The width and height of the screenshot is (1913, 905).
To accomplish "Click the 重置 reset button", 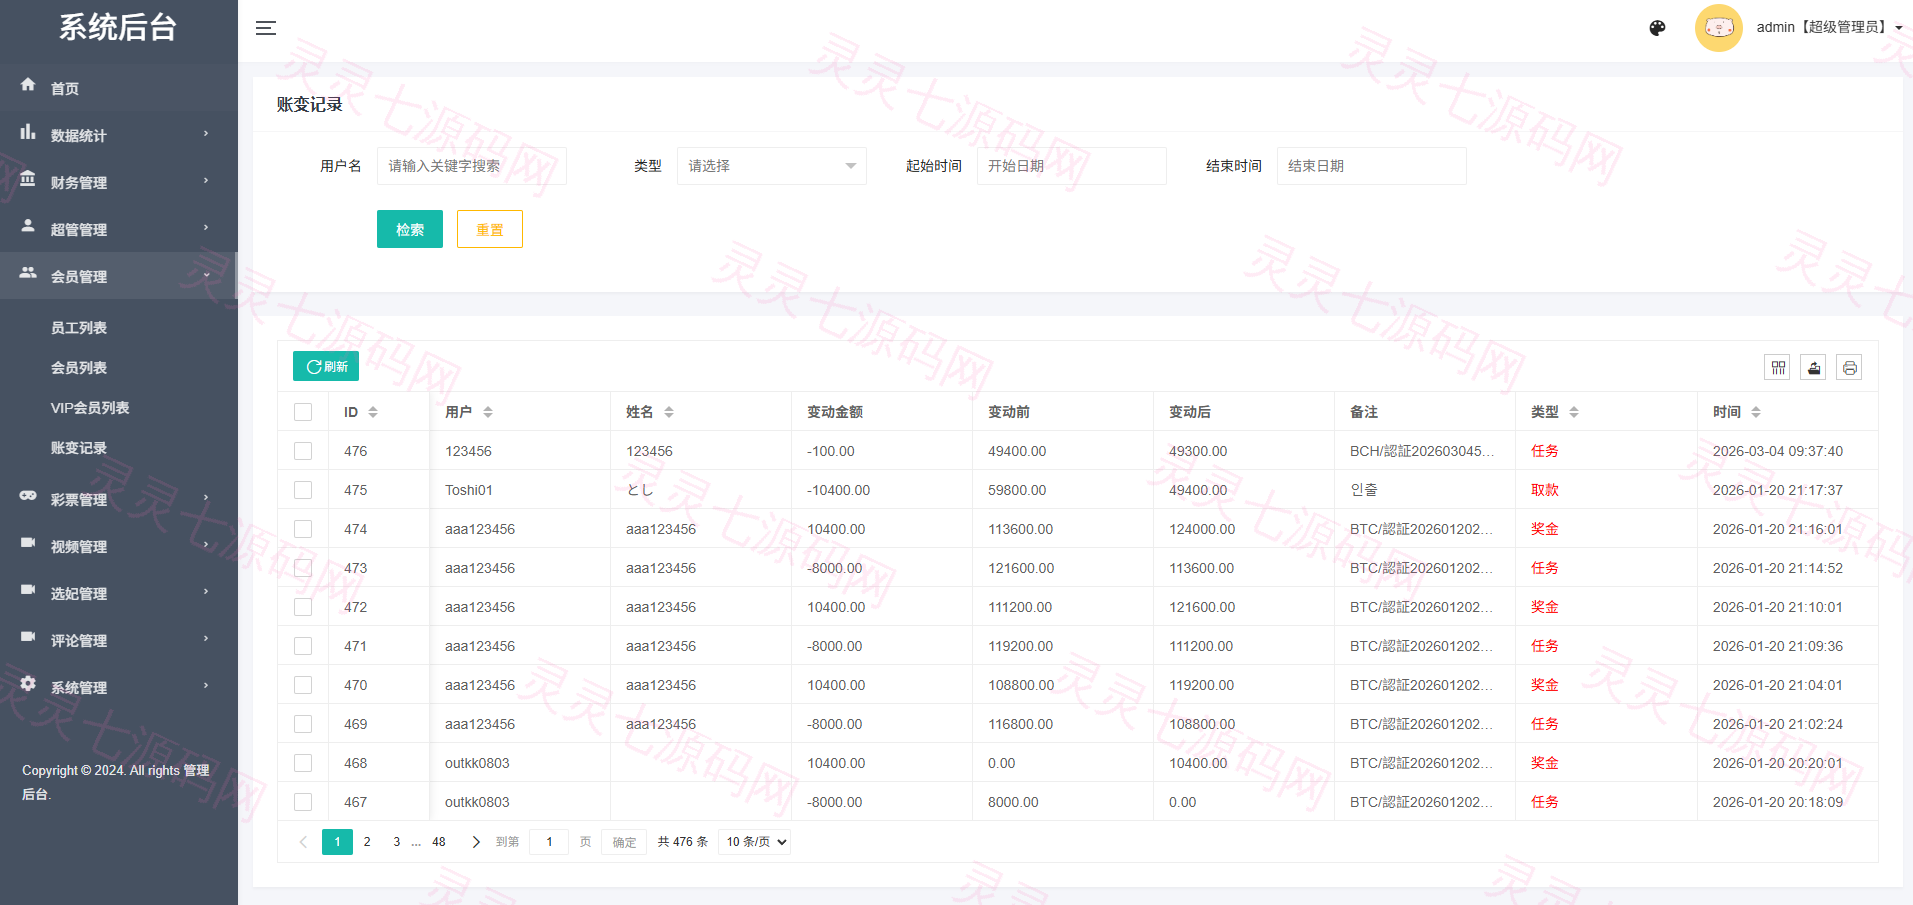I will click(490, 229).
